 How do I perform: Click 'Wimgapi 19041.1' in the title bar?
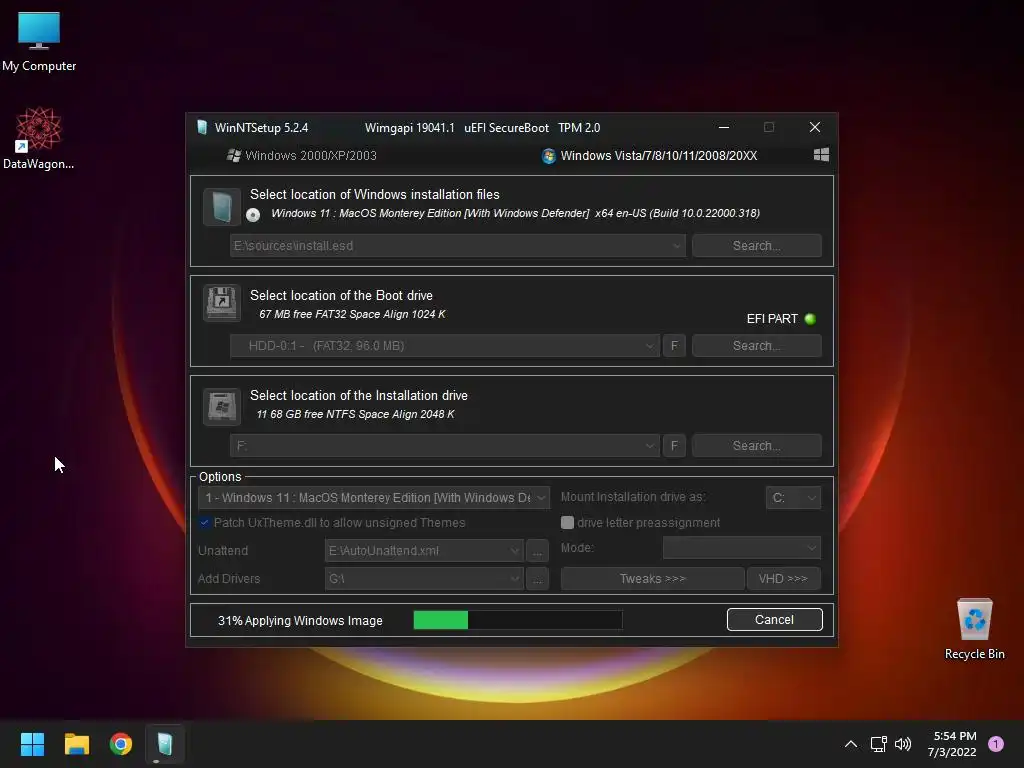[409, 128]
